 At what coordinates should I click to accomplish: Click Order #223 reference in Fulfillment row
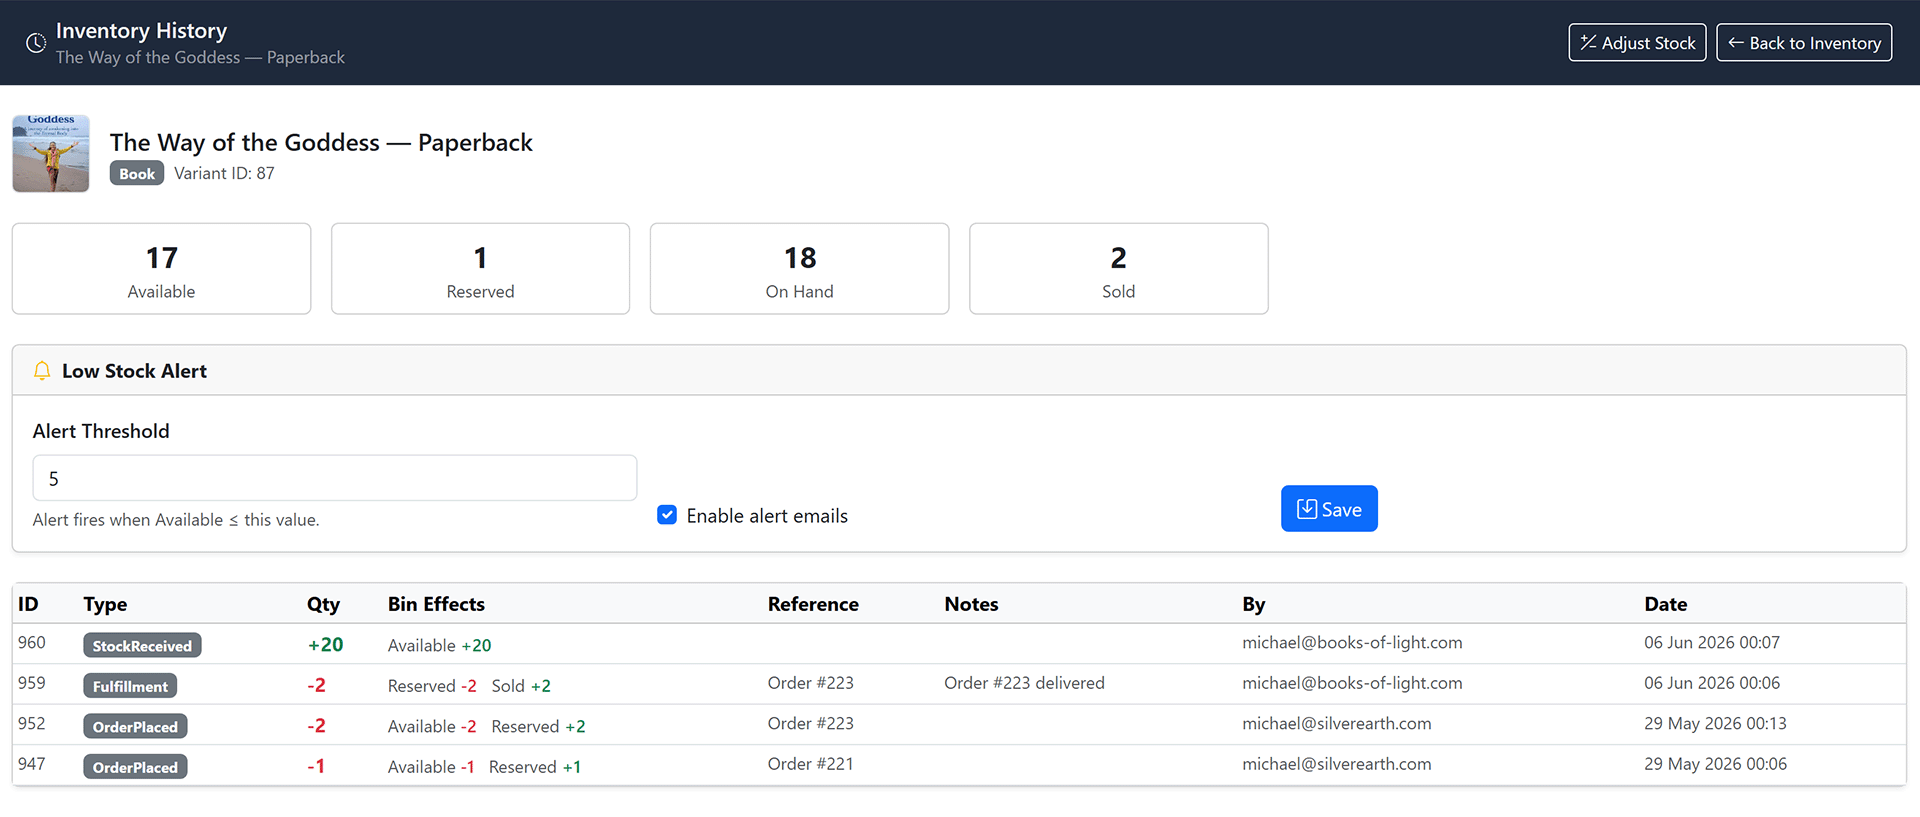tap(811, 683)
